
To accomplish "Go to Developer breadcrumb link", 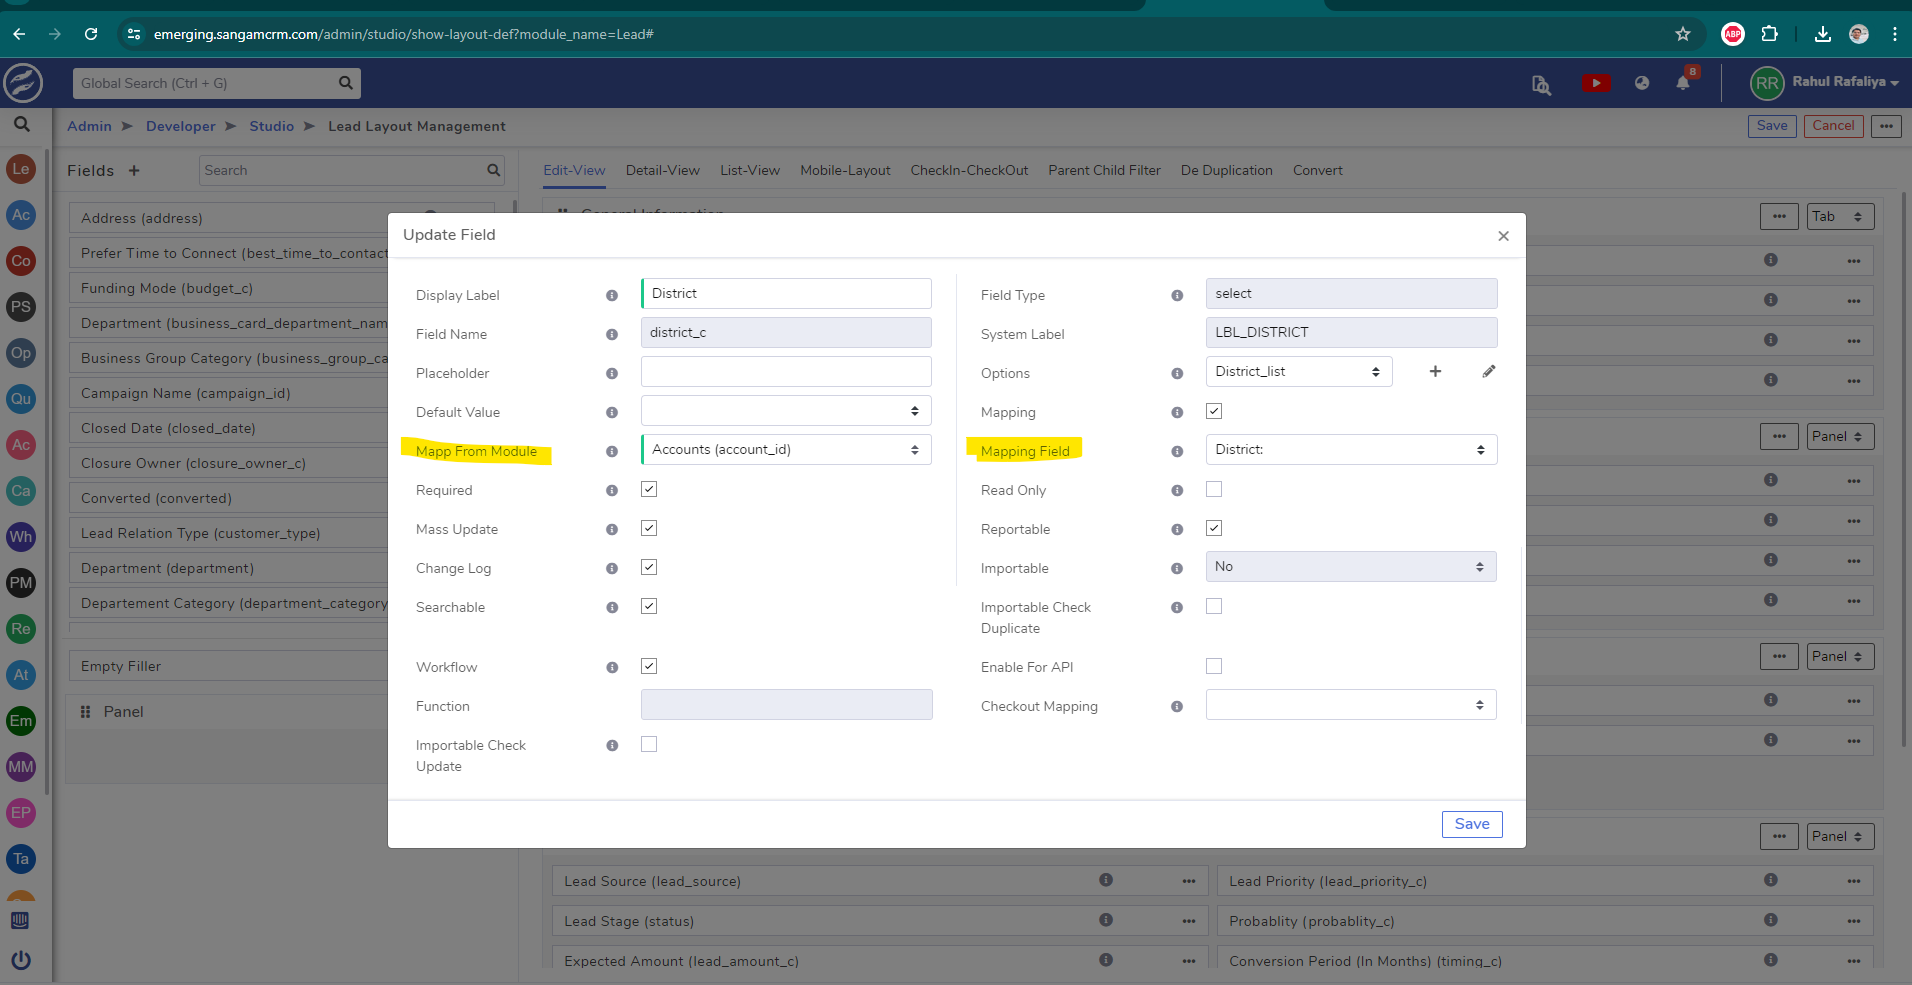I will (x=181, y=127).
